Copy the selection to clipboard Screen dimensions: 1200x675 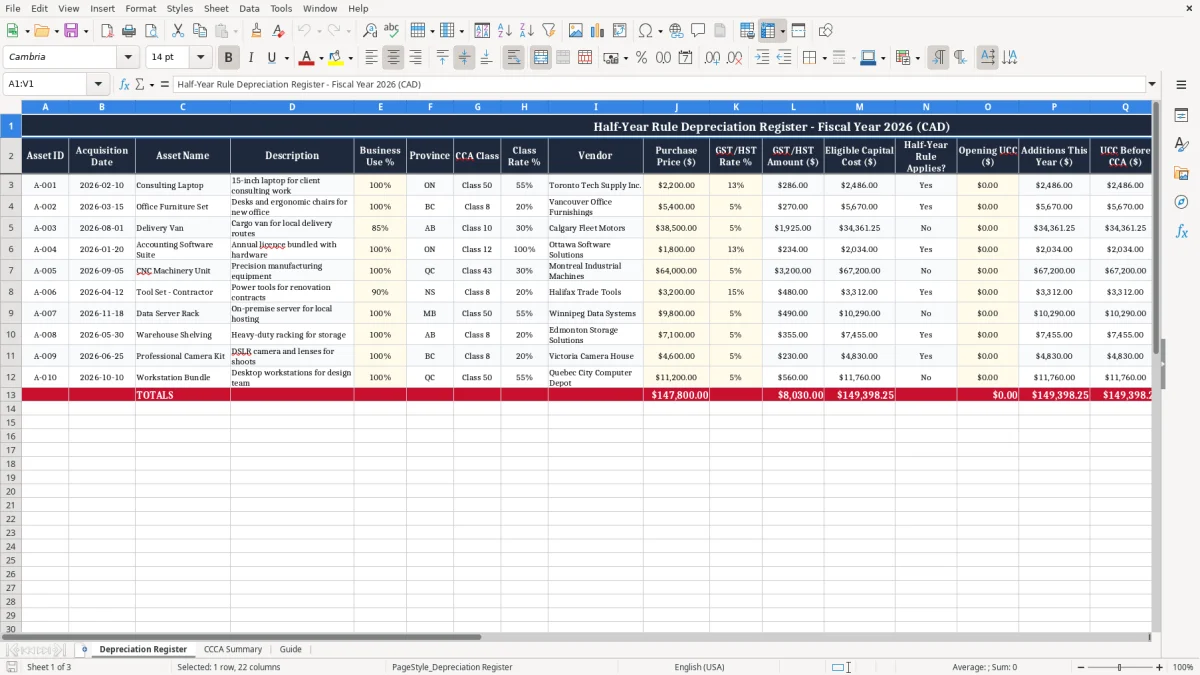tap(200, 31)
